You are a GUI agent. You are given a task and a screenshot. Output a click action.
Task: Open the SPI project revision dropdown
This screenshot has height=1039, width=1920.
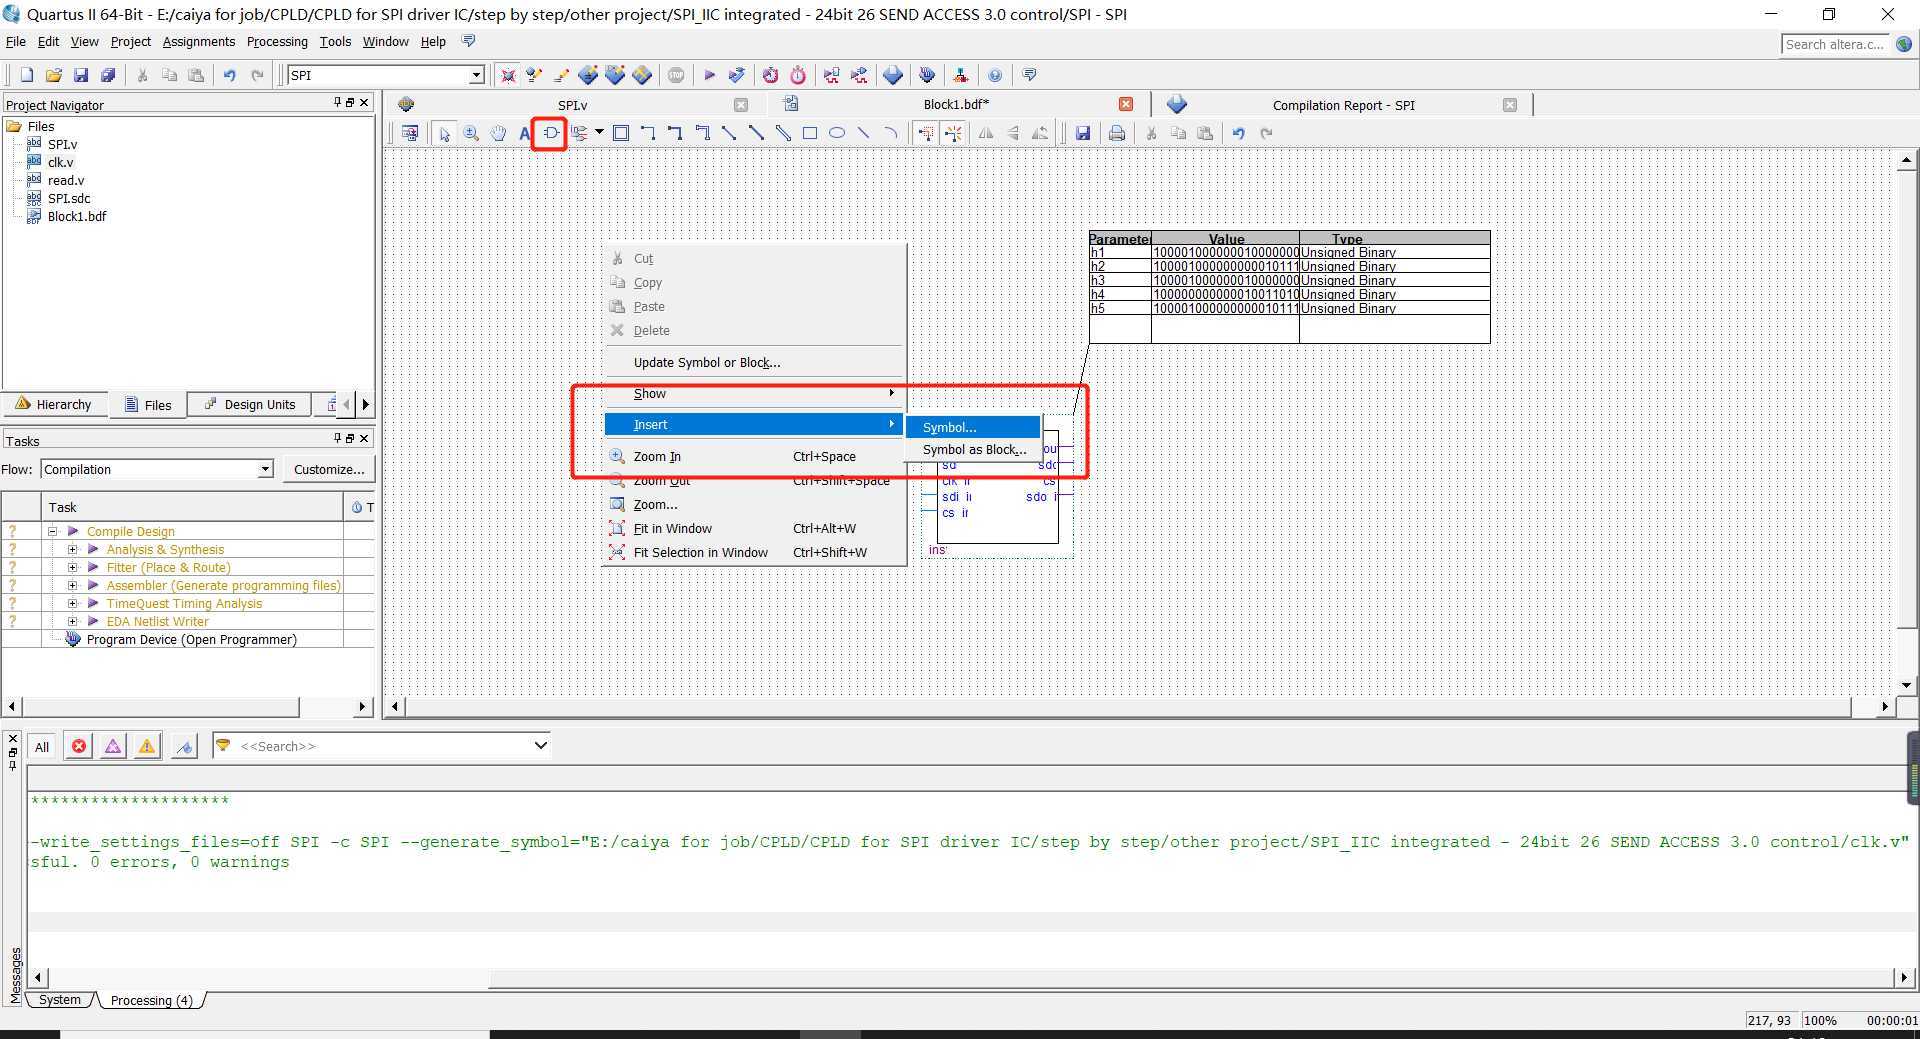coord(476,75)
